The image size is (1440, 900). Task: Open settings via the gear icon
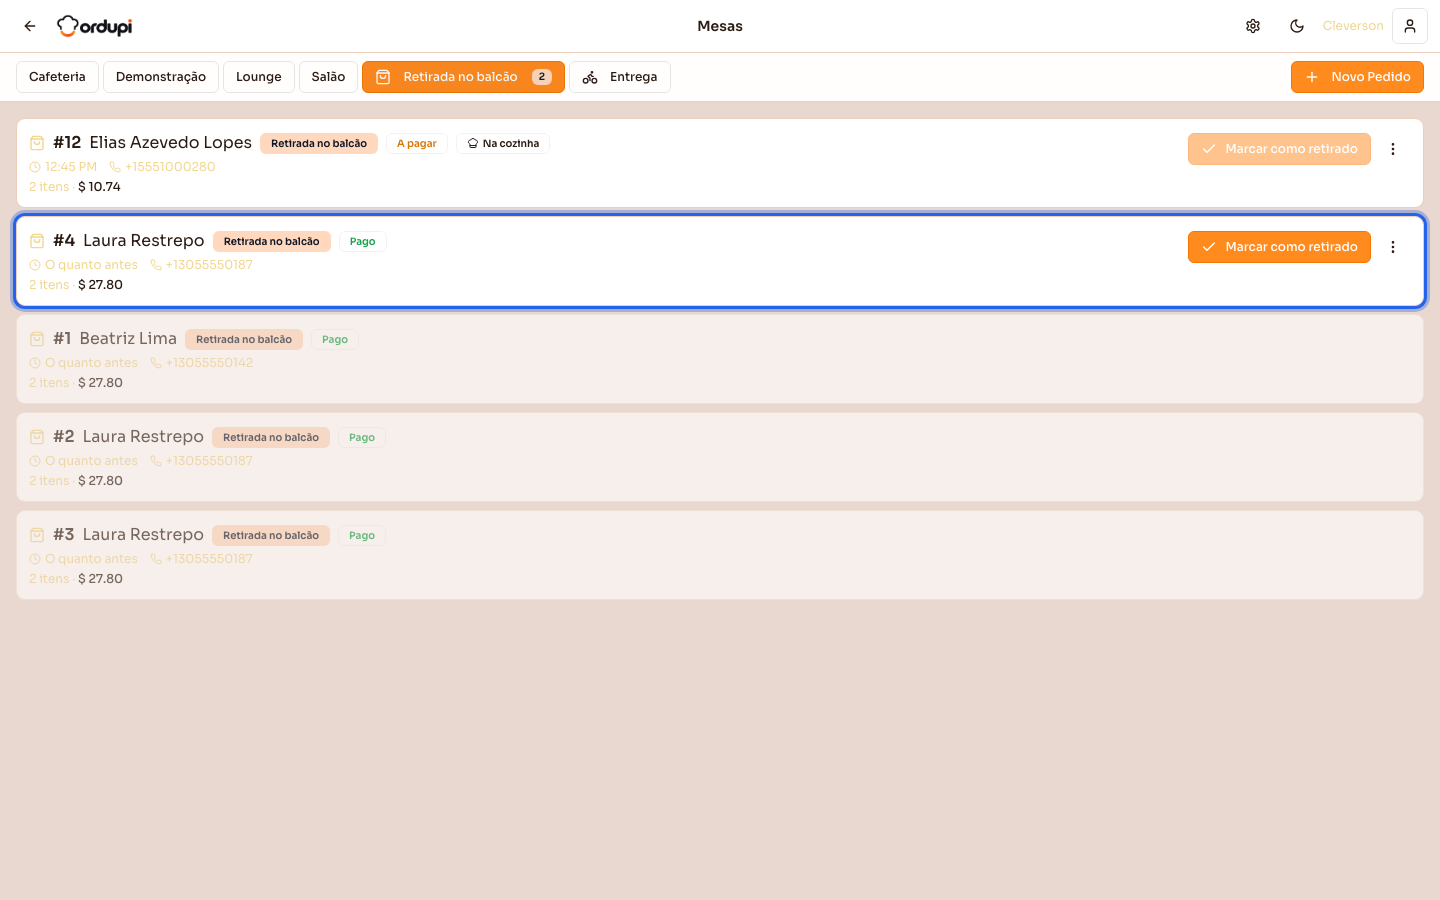(x=1253, y=26)
